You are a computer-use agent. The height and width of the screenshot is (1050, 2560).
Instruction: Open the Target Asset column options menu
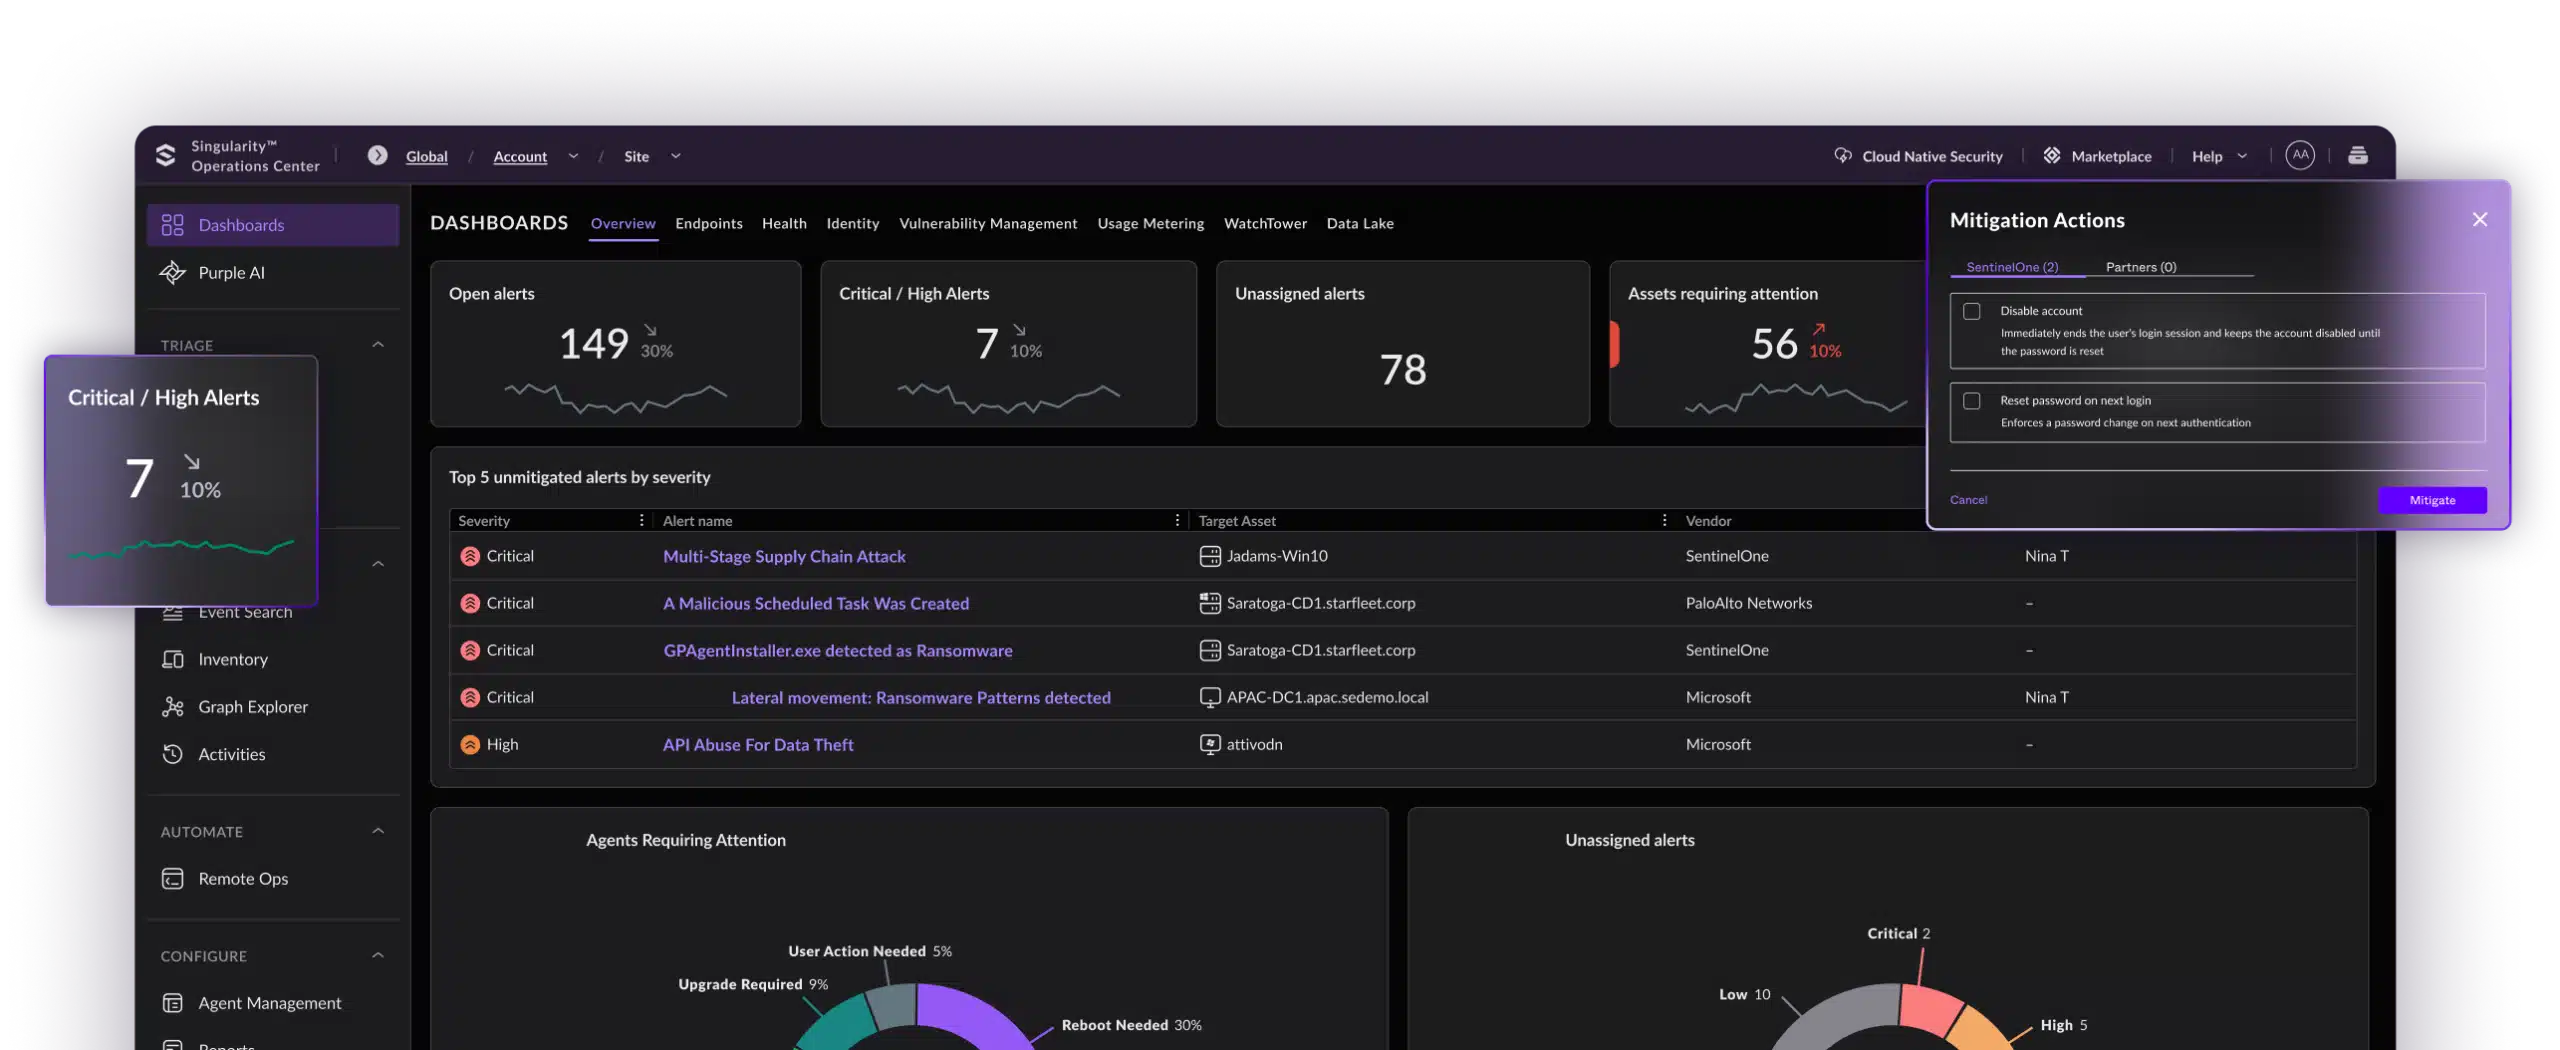[1664, 520]
